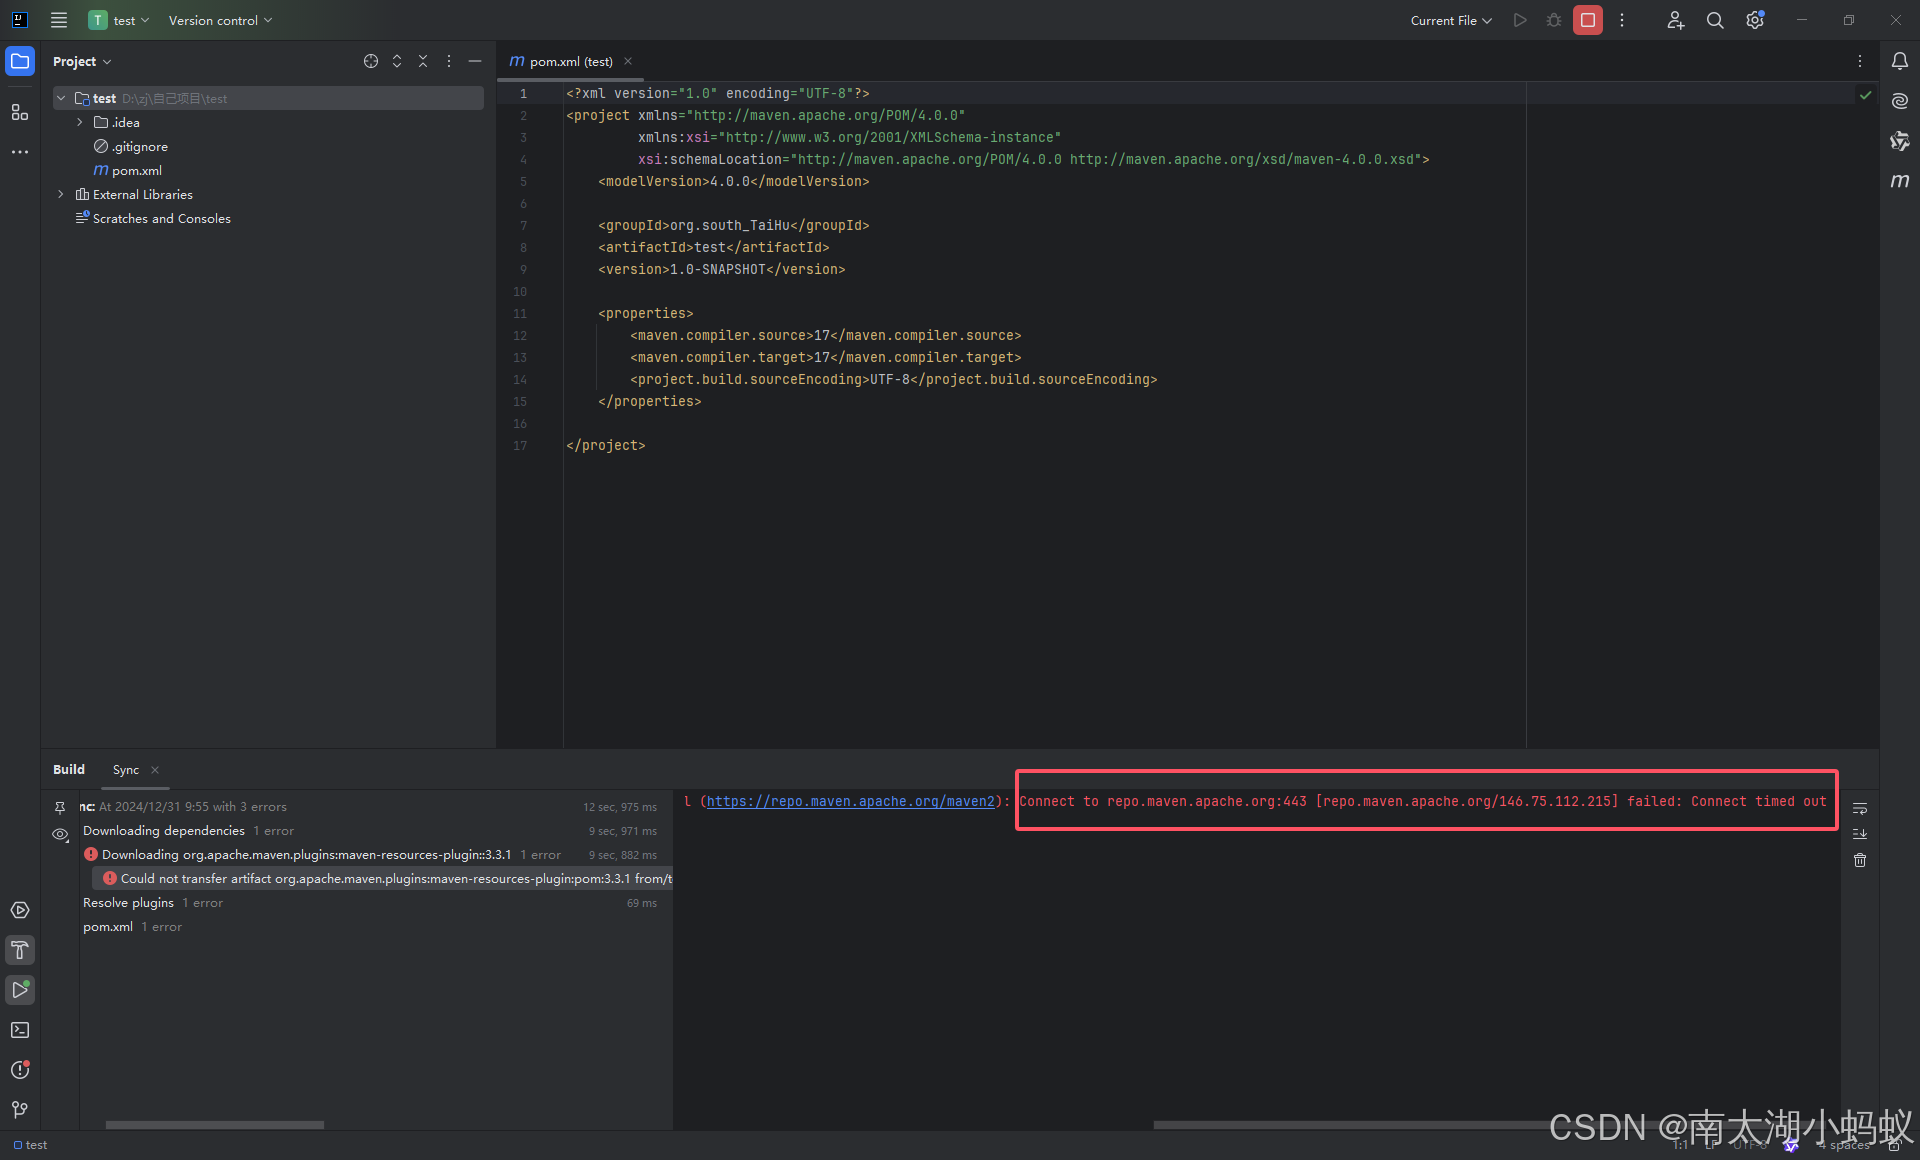Pin the Build tab
The width and height of the screenshot is (1920, 1160).
[60, 807]
